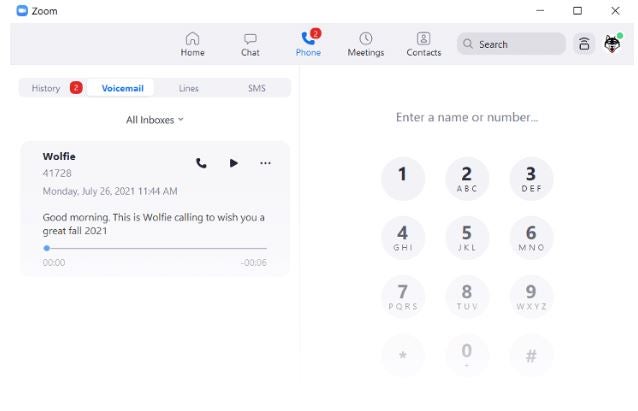Expand the All Inboxes dropdown
Screen dimensions: 638x411
point(155,120)
